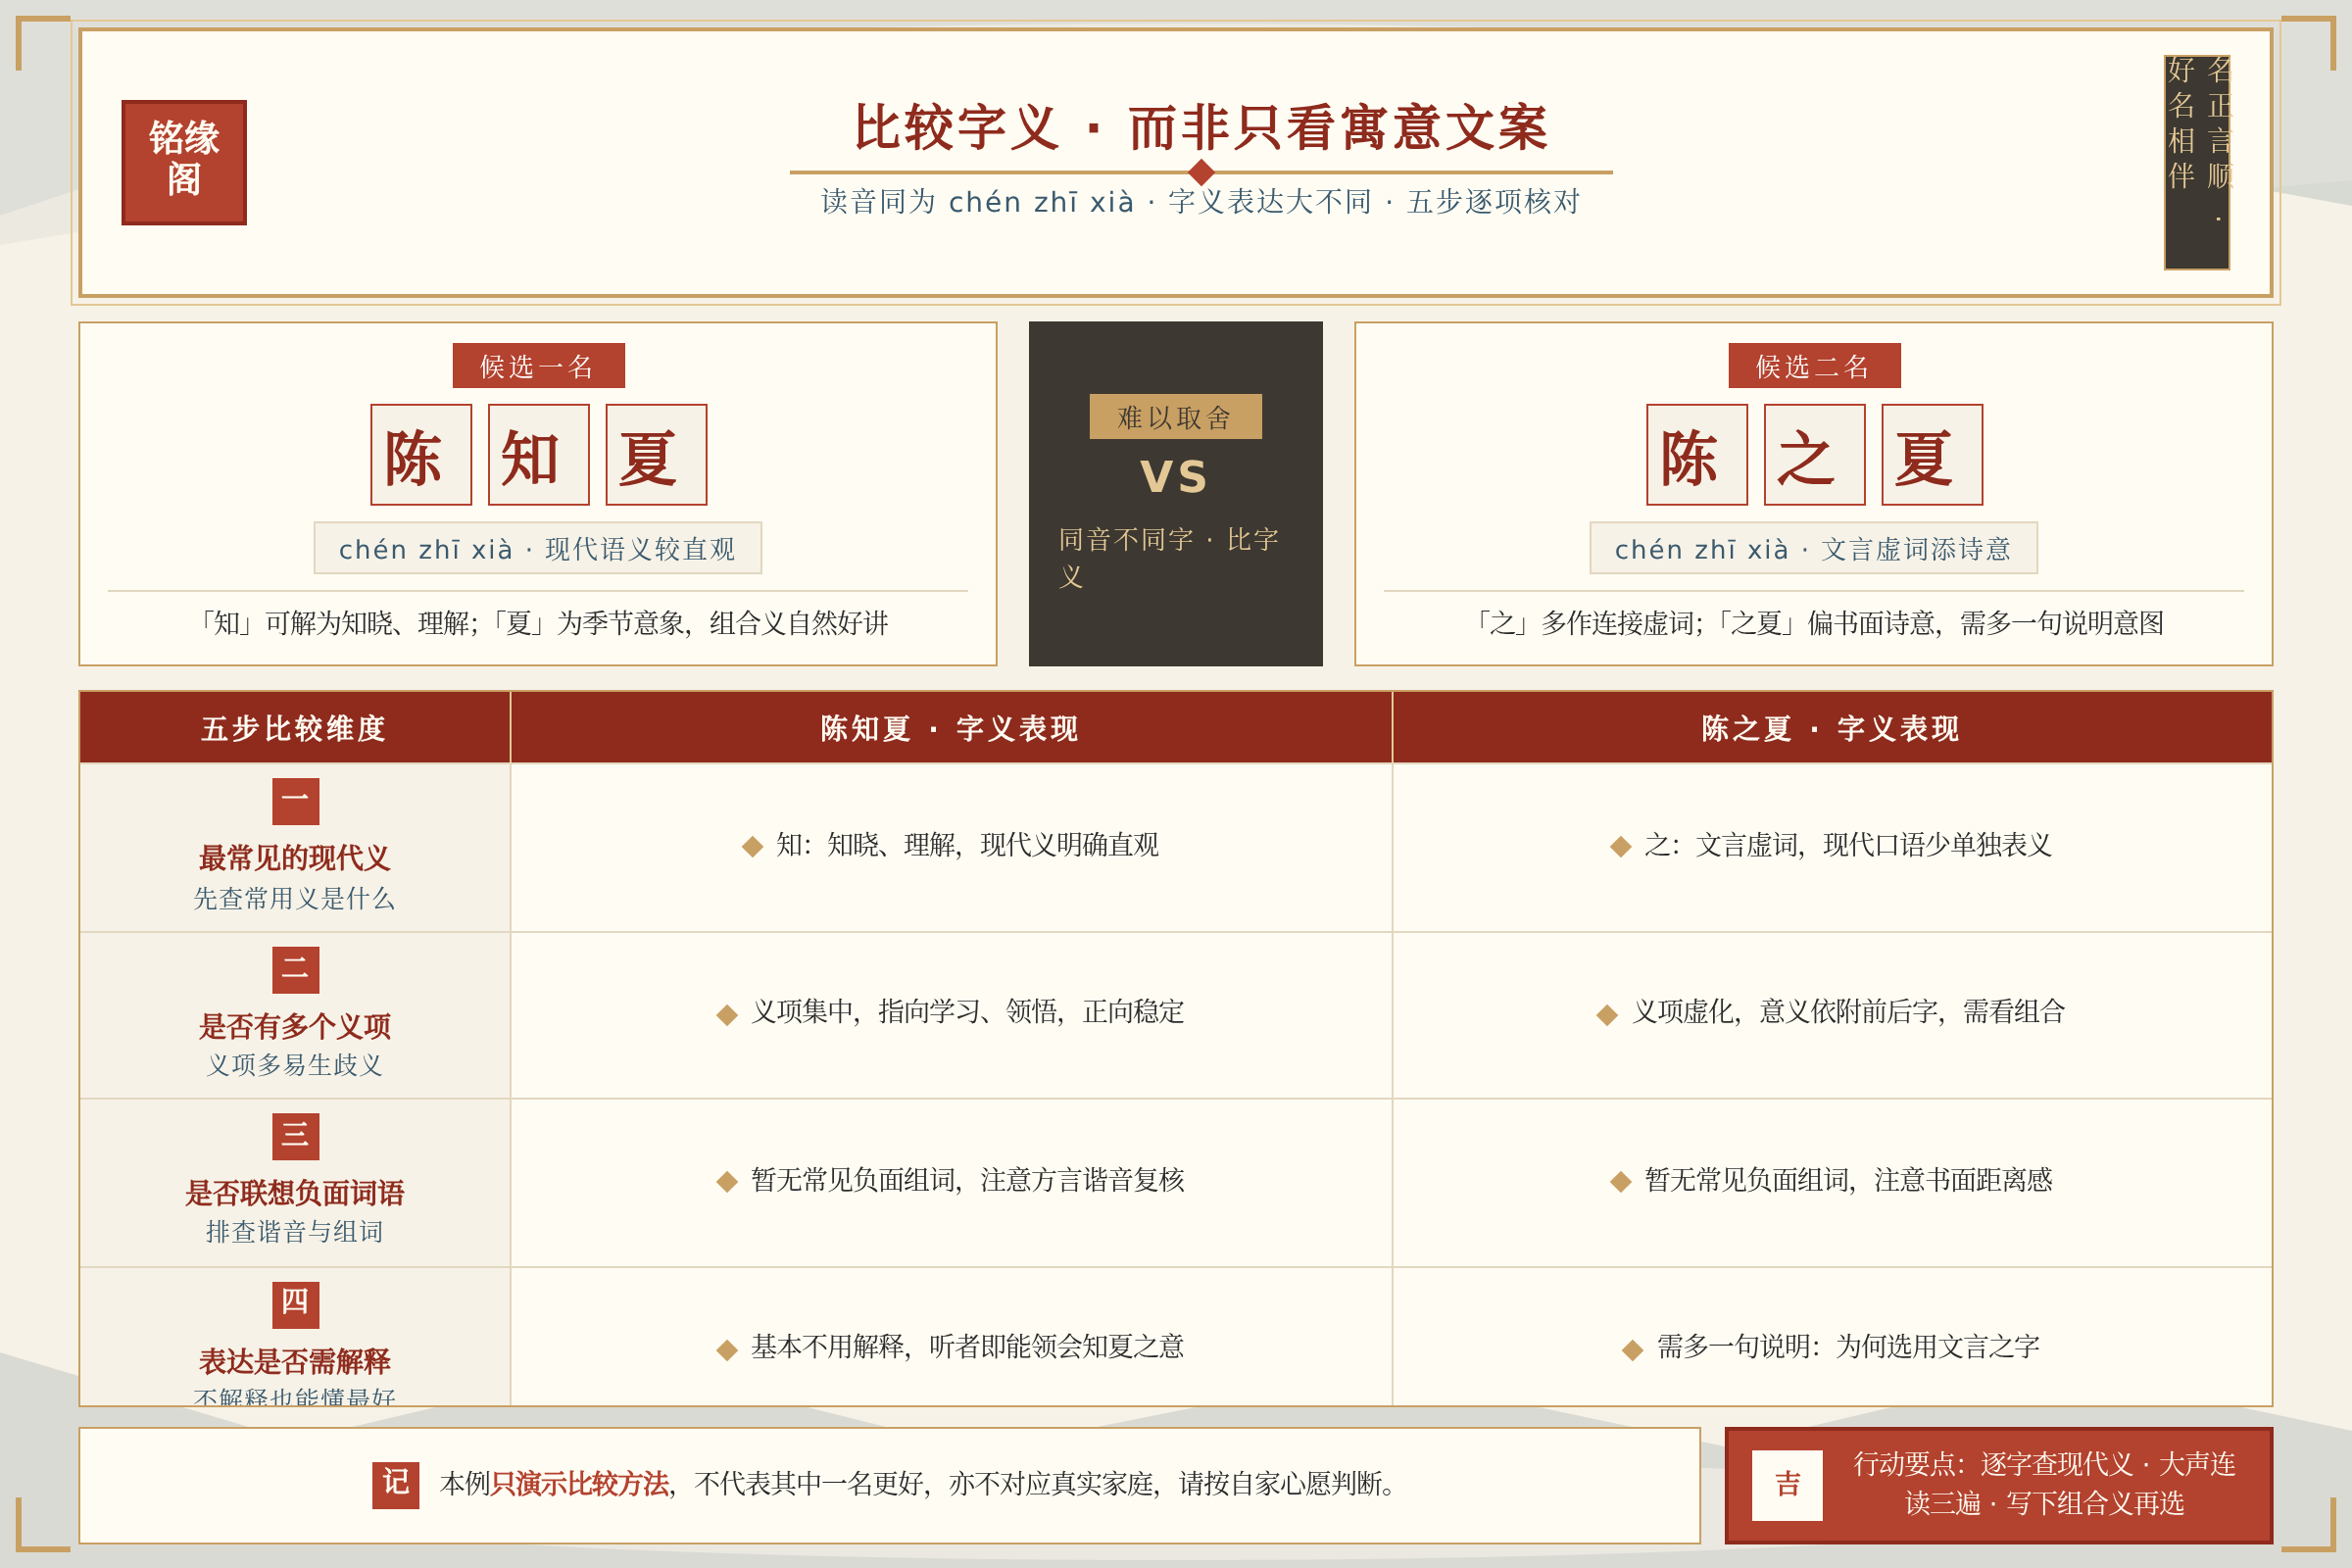
Task: Click cell 知：知晓、理解，现代义明确直观
Action: click(951, 846)
